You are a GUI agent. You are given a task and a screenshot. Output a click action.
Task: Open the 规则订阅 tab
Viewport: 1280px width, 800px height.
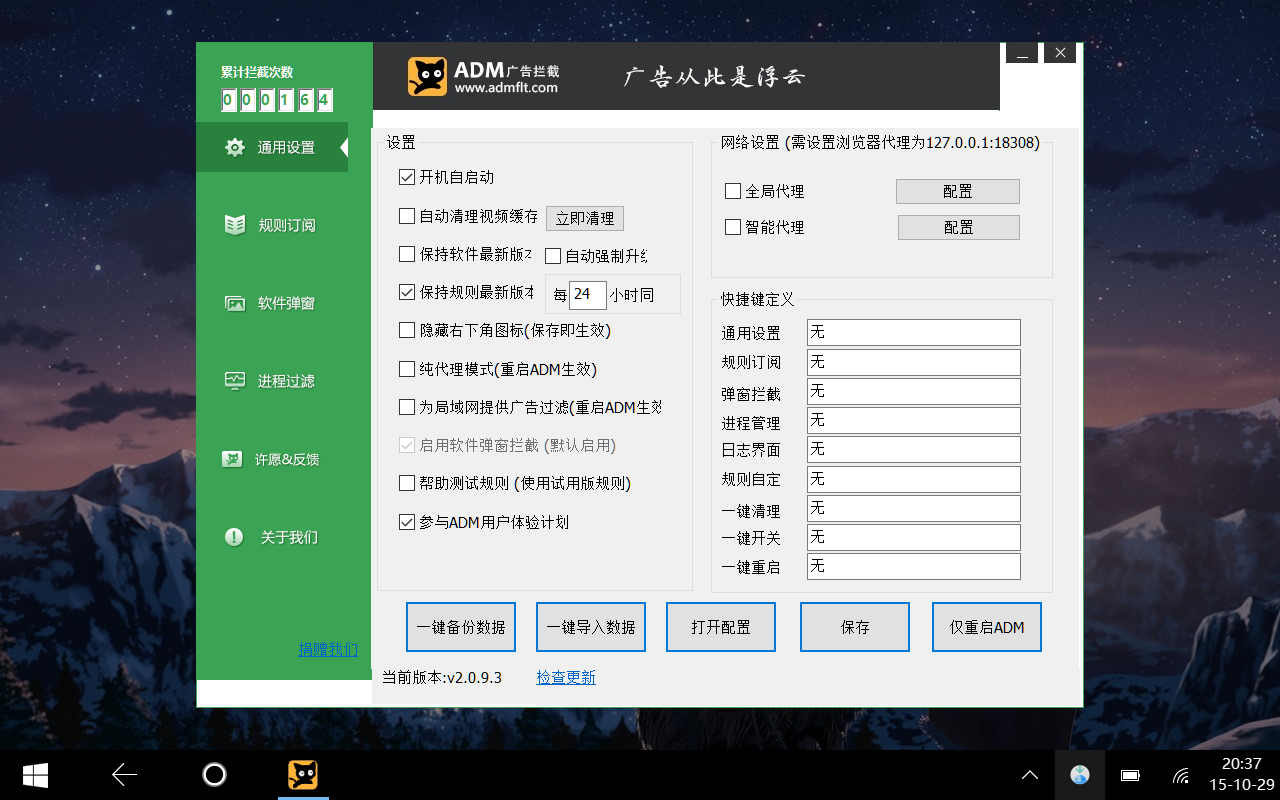(272, 225)
